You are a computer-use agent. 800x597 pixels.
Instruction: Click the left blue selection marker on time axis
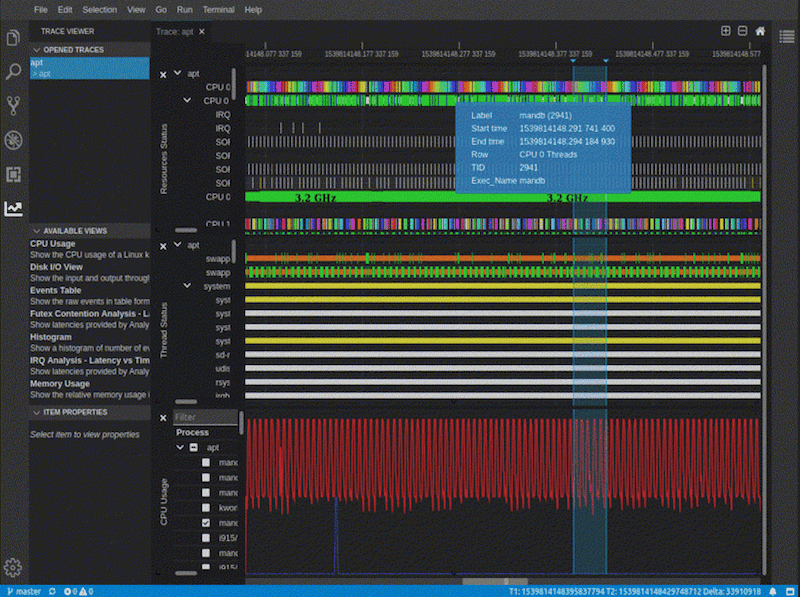click(x=573, y=61)
